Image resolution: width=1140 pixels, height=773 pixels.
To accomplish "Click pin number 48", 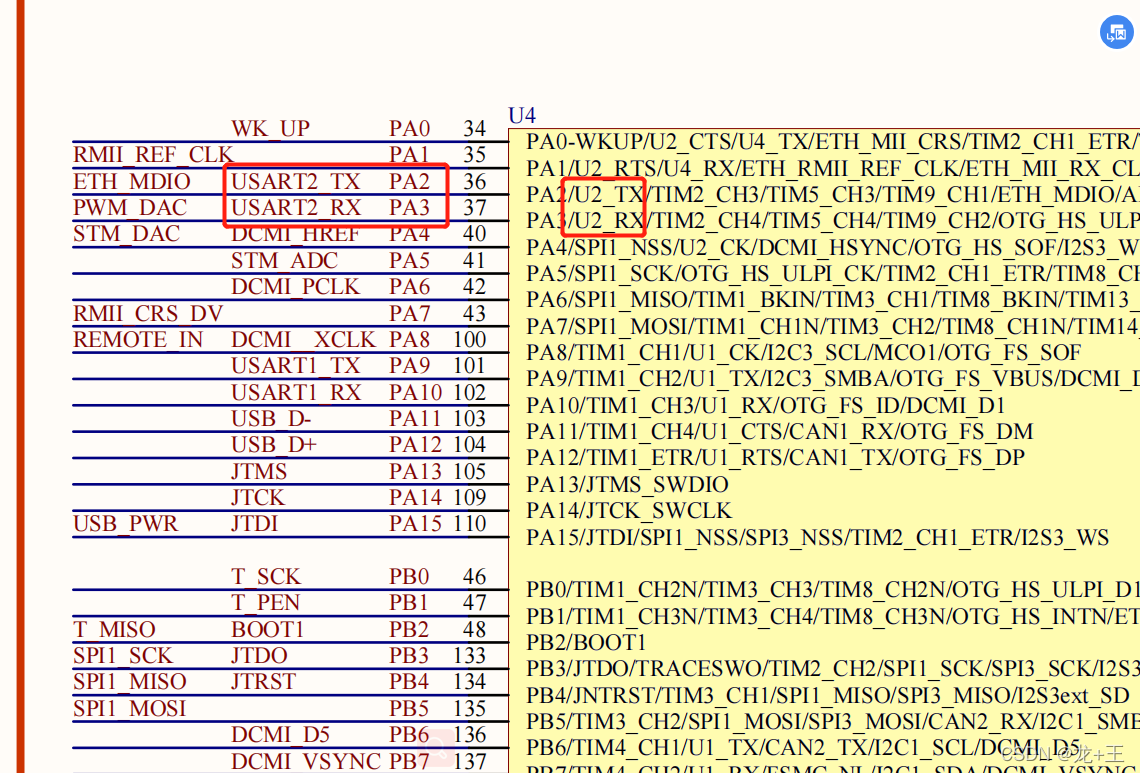I will tap(474, 629).
